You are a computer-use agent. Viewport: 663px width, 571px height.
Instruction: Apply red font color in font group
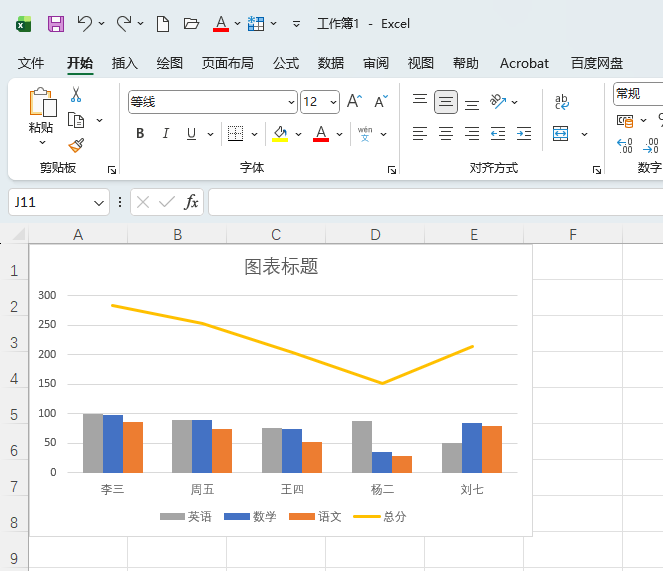pos(321,134)
